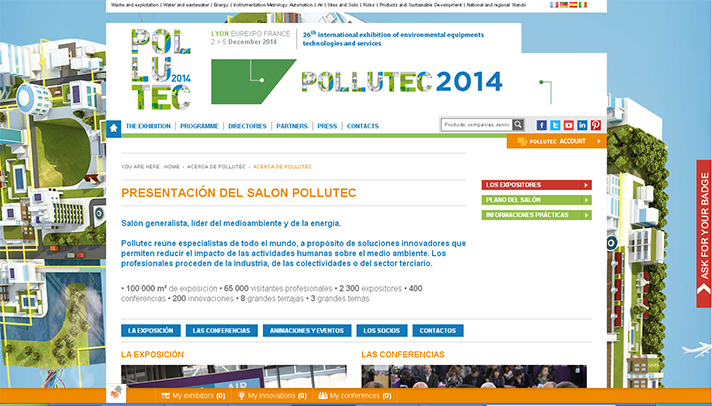The width and height of the screenshot is (712, 406).
Task: Open the Contacts menu
Action: 363,126
